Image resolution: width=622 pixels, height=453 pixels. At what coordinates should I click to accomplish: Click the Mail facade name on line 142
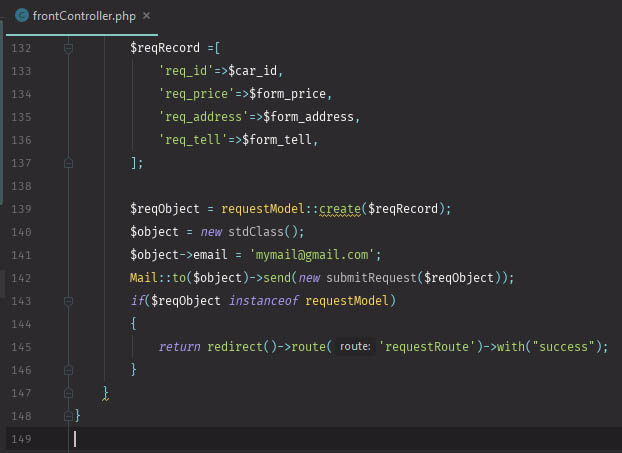click(145, 277)
